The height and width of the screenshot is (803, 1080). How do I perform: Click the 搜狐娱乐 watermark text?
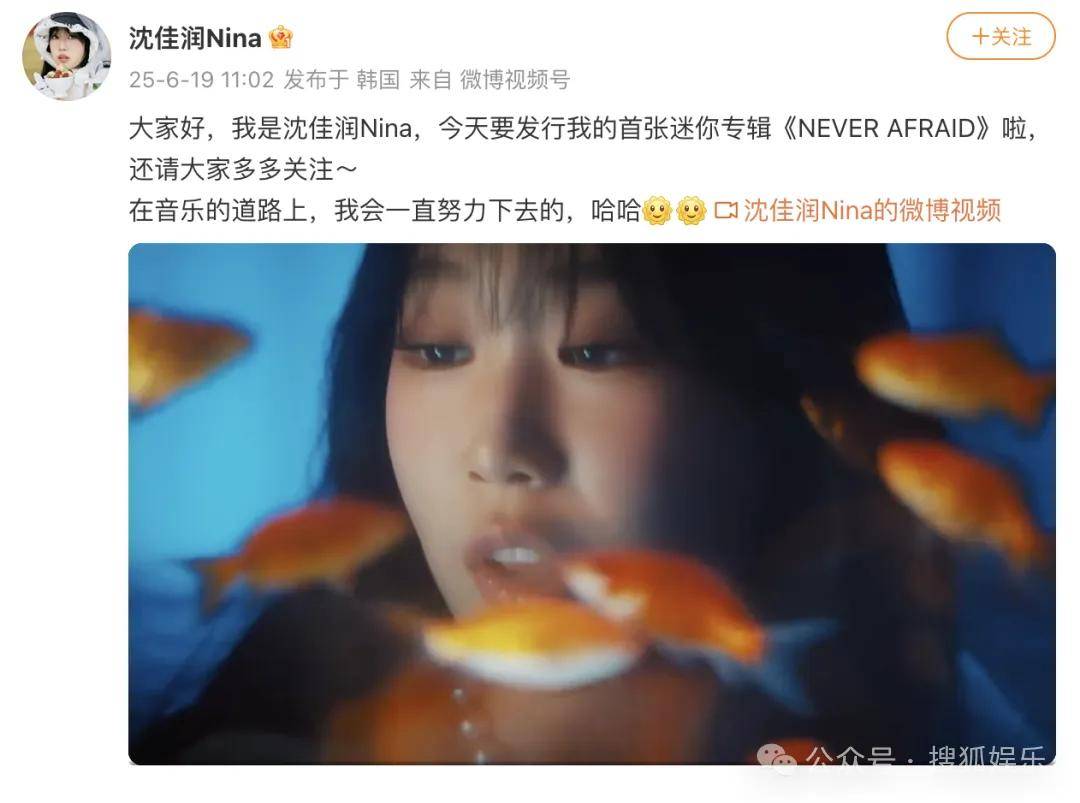pos(986,756)
